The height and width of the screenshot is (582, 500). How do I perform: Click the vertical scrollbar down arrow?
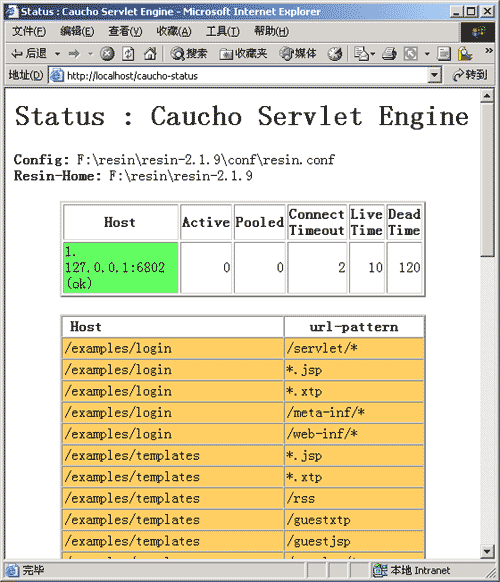[487, 551]
